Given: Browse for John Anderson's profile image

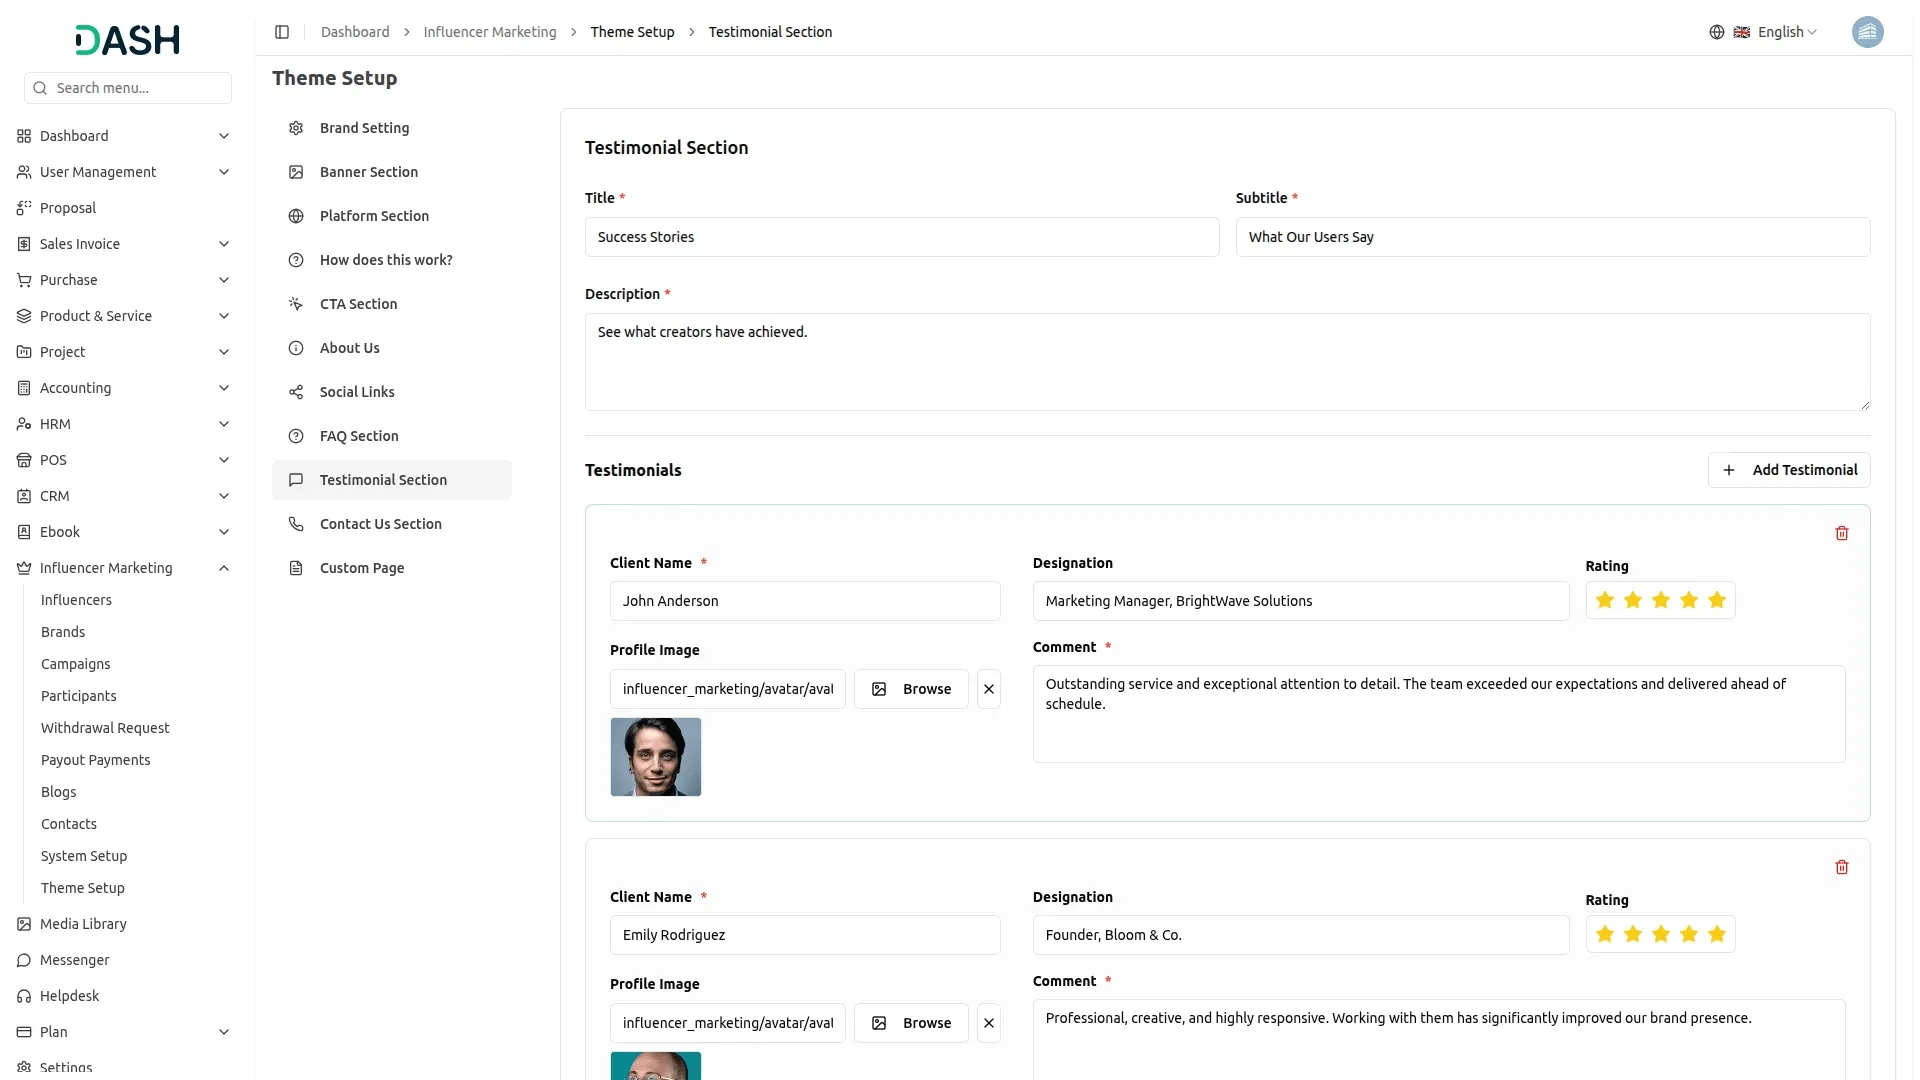Looking at the screenshot, I should [x=911, y=689].
